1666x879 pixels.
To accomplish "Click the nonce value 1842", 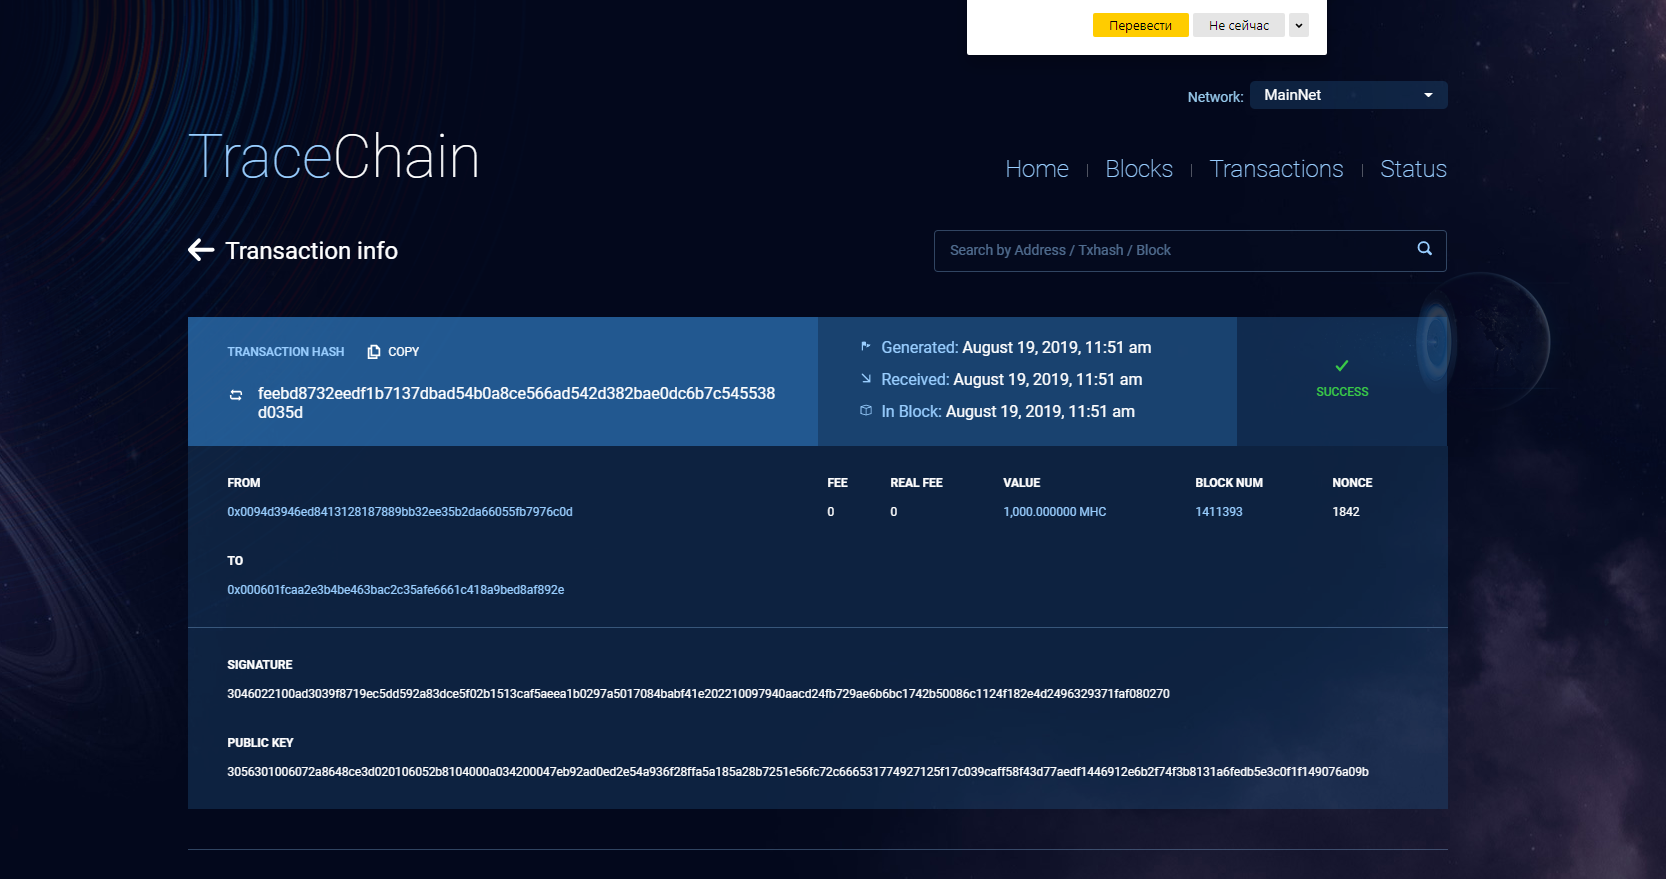I will click(x=1346, y=512).
